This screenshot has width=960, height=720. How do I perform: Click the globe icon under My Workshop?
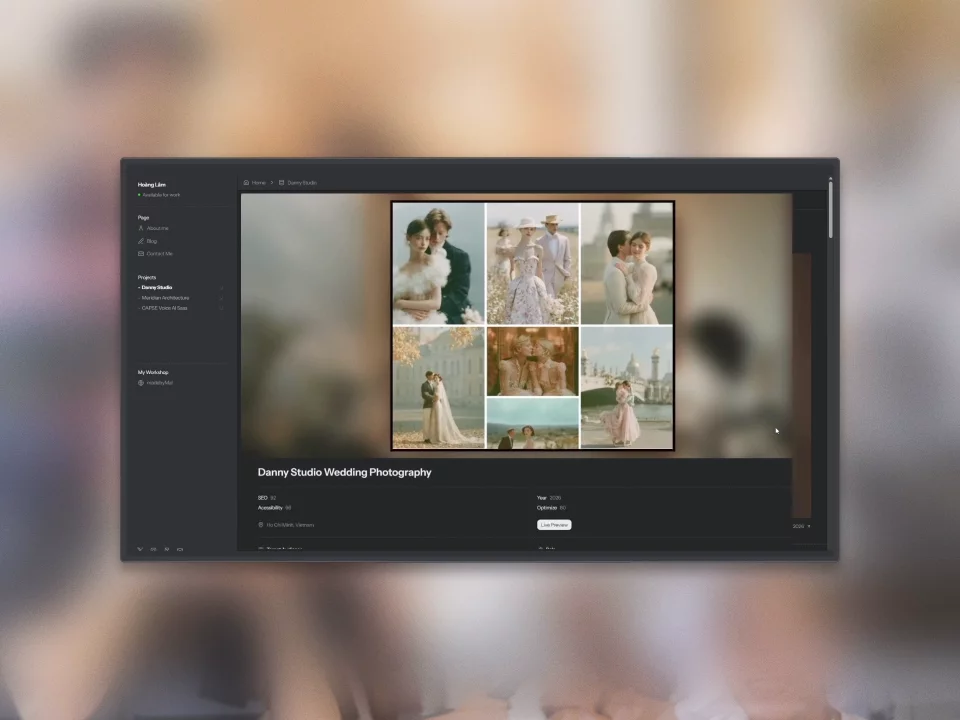(141, 383)
